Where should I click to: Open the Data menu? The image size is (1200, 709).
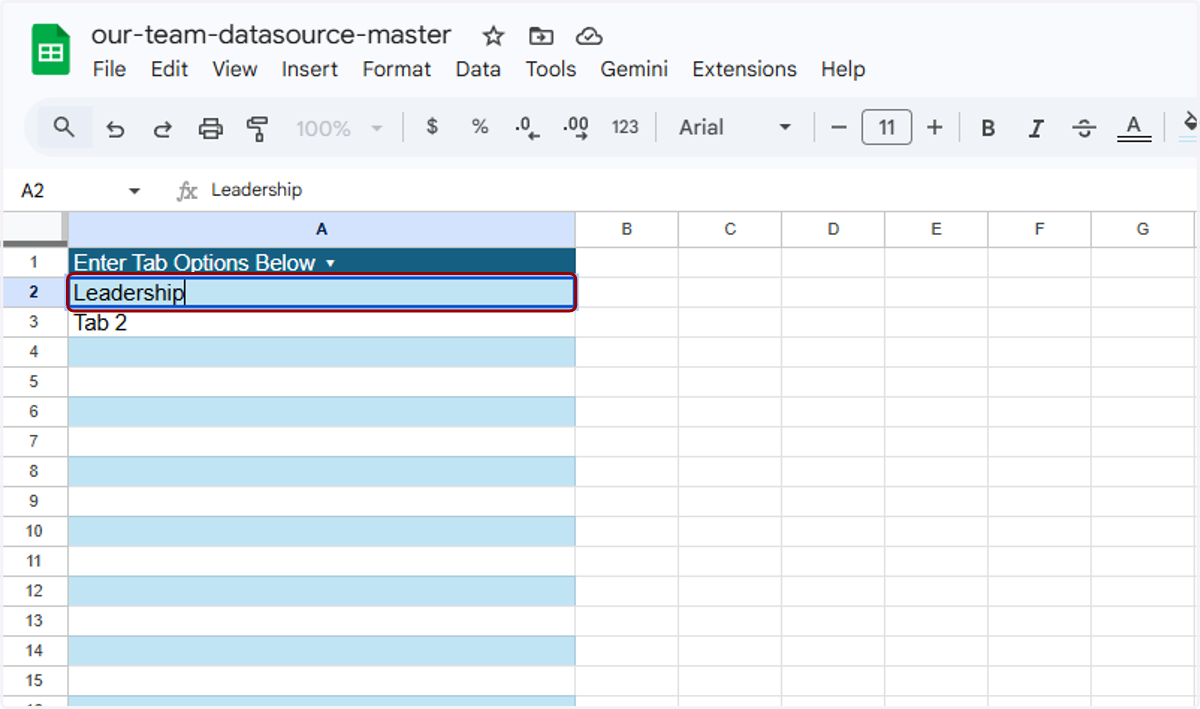pos(478,69)
